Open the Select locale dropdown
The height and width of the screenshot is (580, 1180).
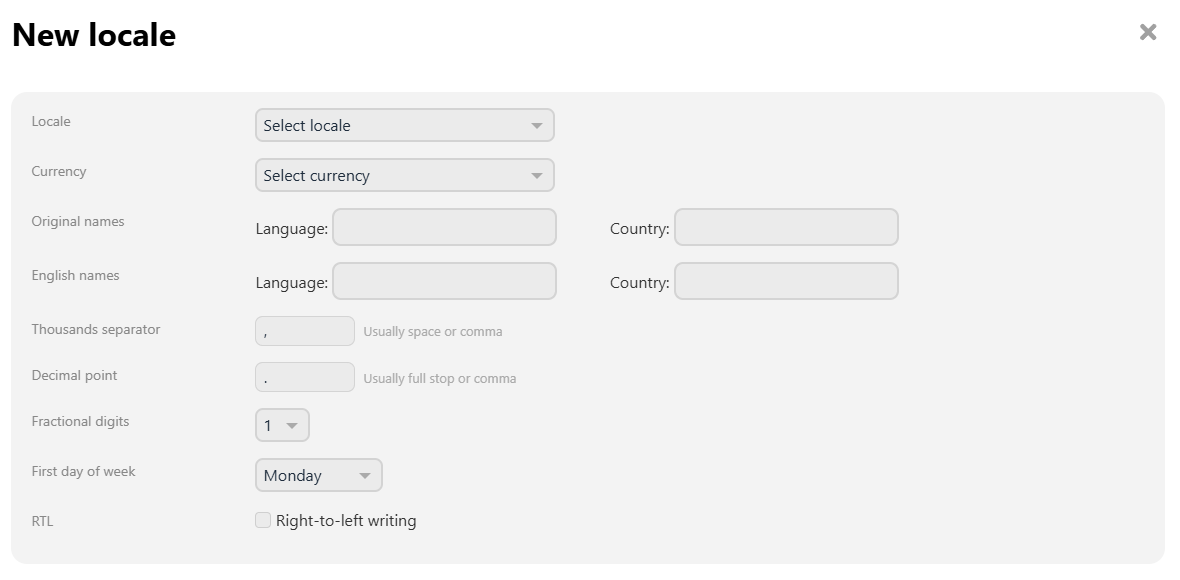pyautogui.click(x=405, y=125)
